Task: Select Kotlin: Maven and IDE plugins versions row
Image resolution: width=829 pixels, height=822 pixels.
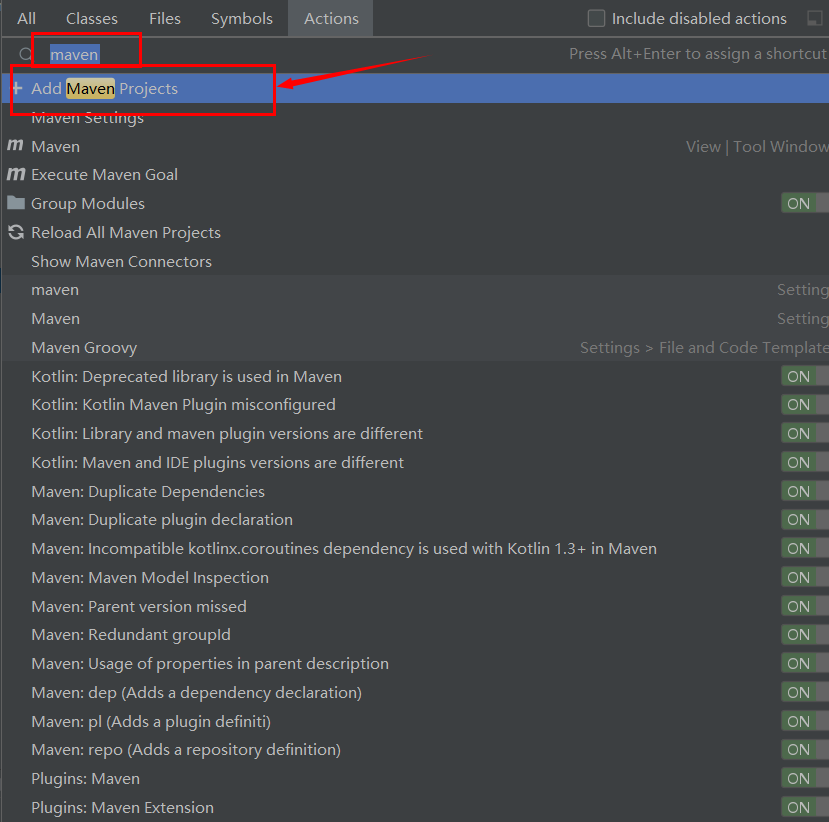Action: pos(415,463)
